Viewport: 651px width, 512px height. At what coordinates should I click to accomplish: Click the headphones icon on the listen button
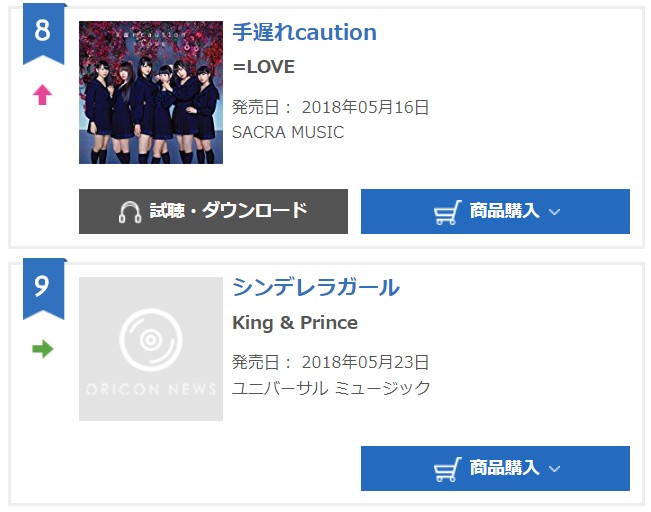129,212
